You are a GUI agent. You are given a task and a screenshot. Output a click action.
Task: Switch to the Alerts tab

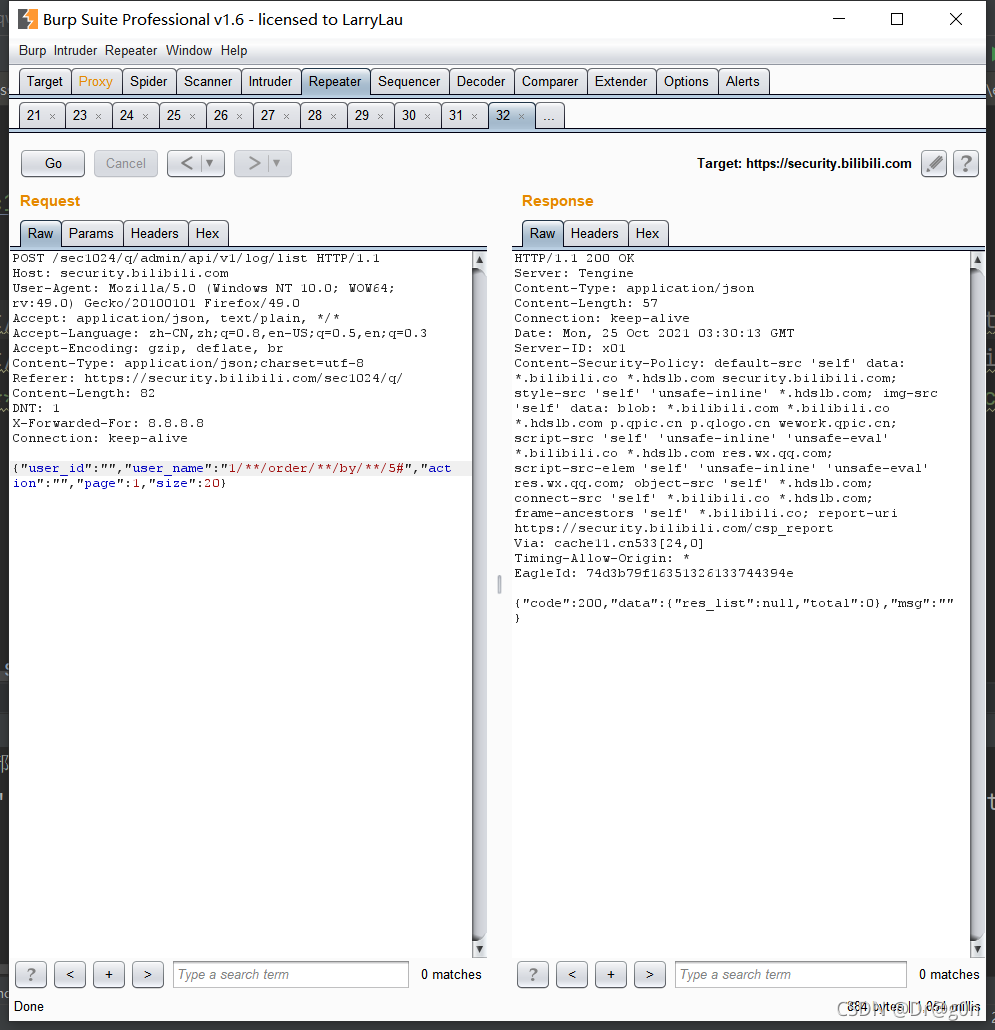[743, 81]
